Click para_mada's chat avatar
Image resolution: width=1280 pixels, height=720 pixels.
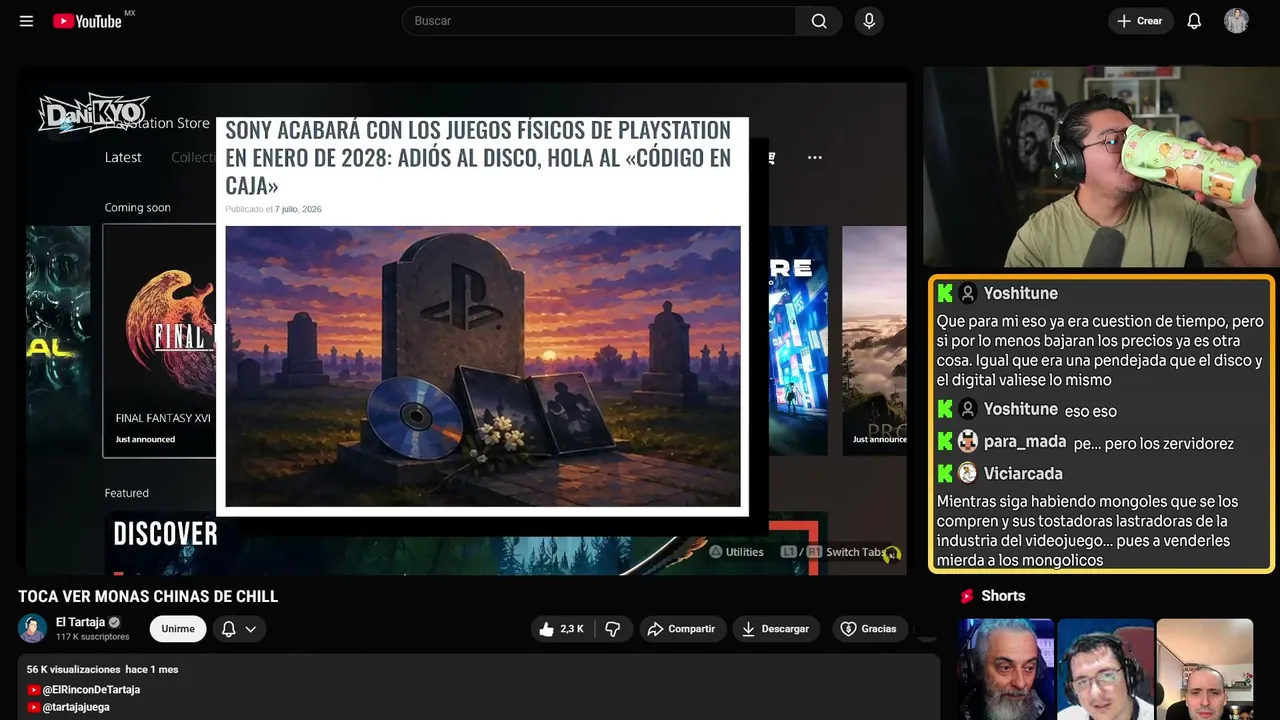tap(967, 441)
